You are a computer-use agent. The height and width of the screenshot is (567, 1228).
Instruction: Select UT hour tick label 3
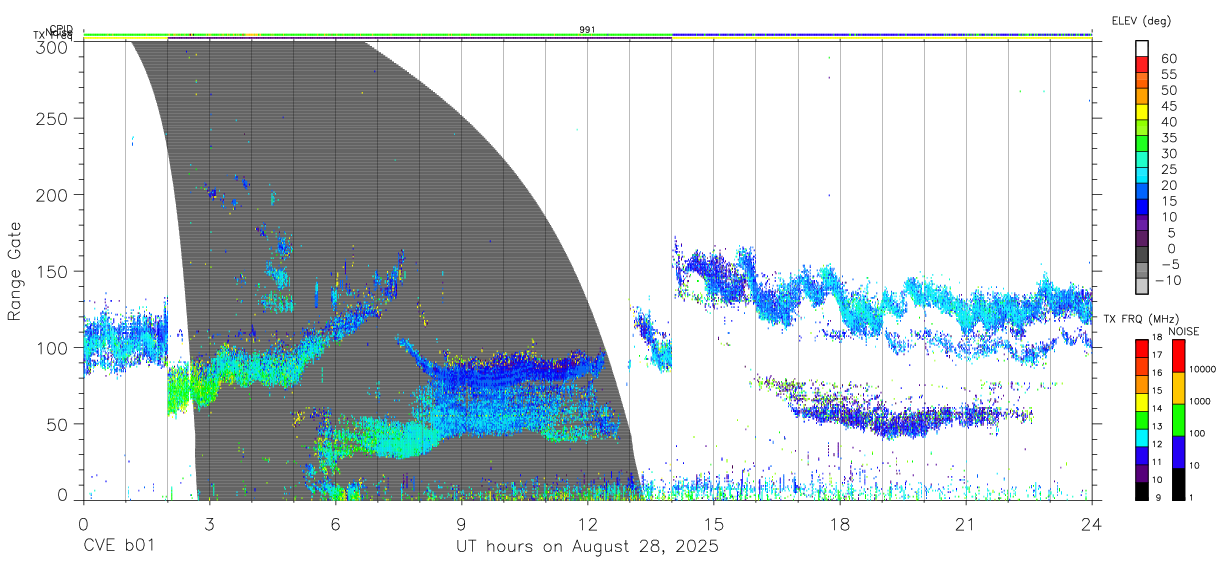pyautogui.click(x=209, y=524)
